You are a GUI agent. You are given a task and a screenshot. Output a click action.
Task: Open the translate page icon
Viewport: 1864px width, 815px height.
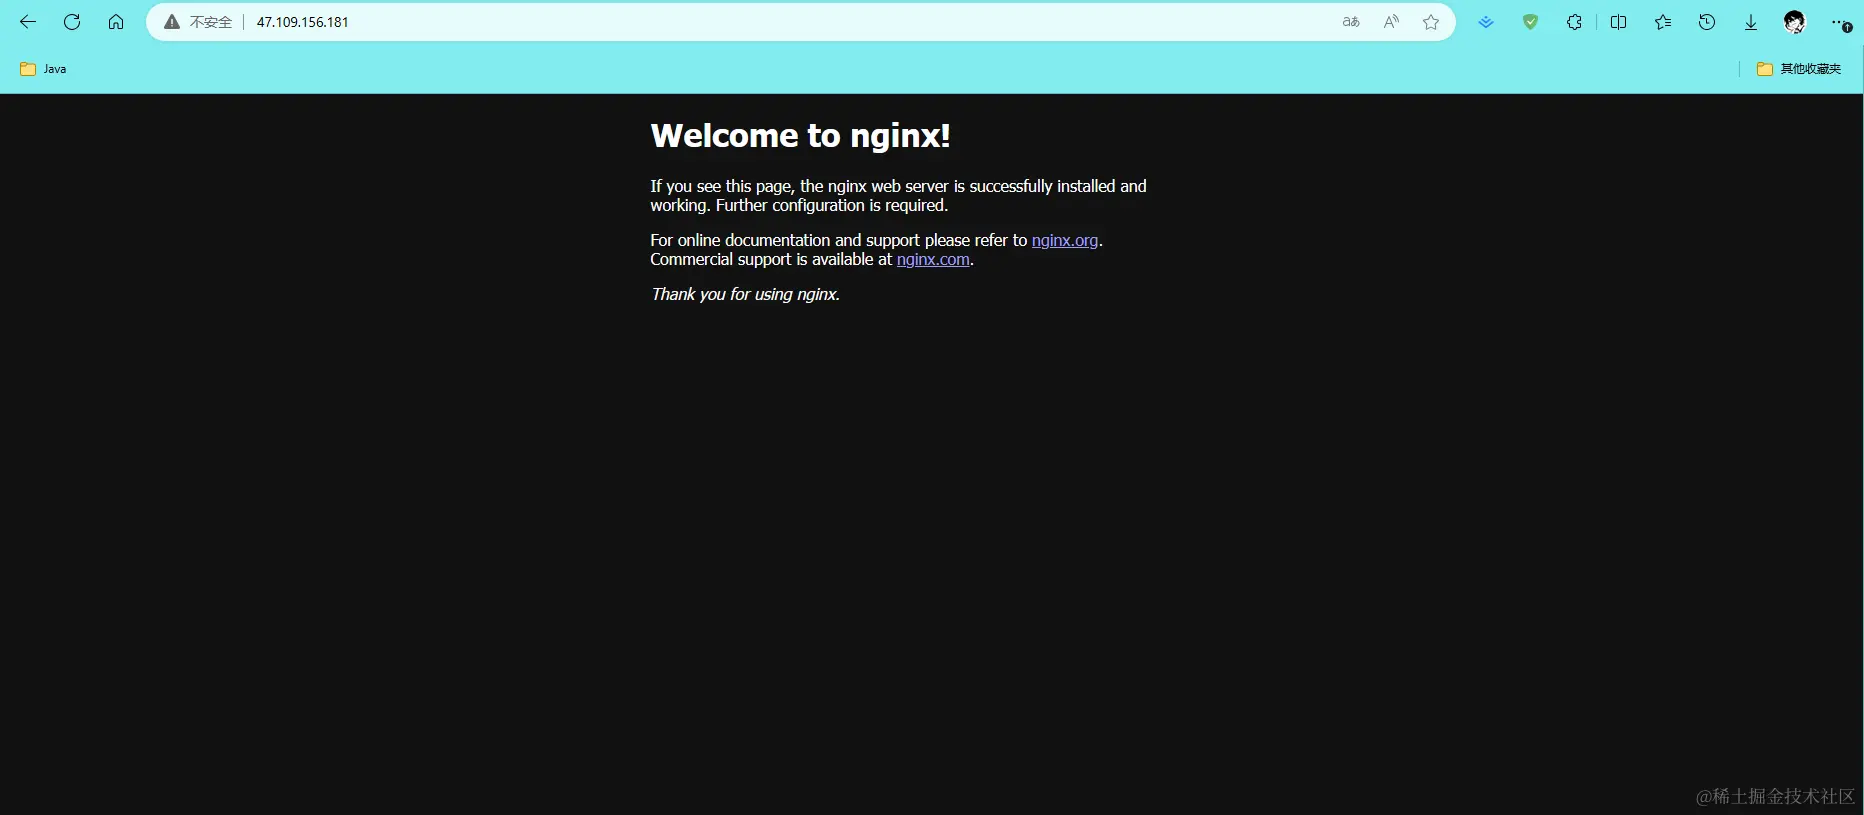(1351, 22)
